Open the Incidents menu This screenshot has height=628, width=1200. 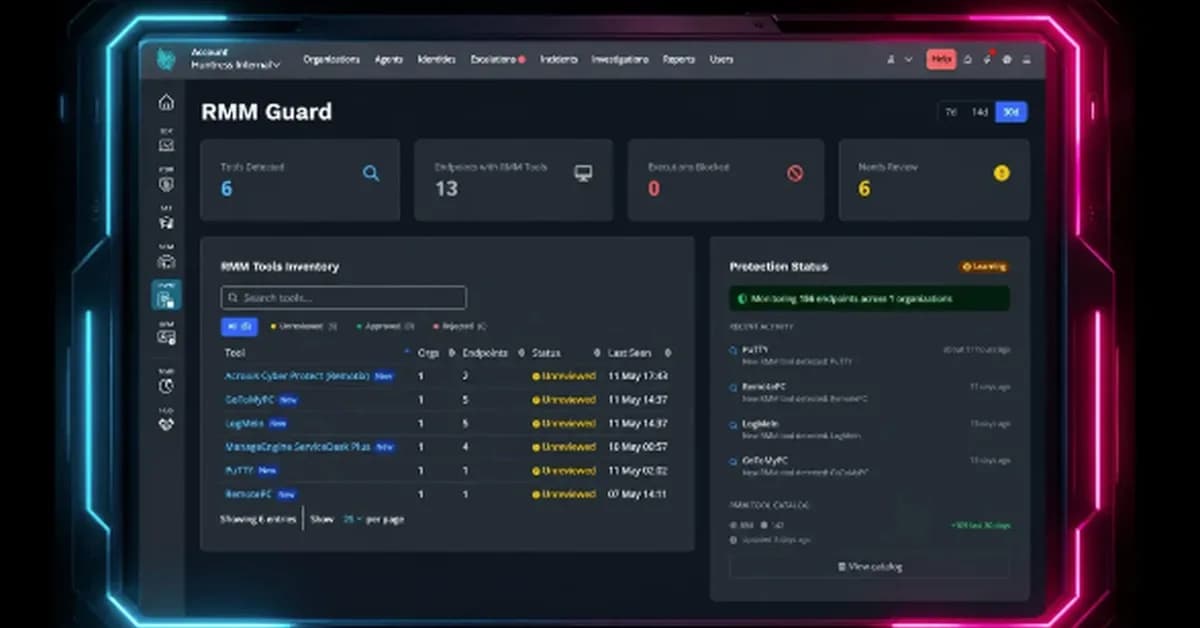558,60
